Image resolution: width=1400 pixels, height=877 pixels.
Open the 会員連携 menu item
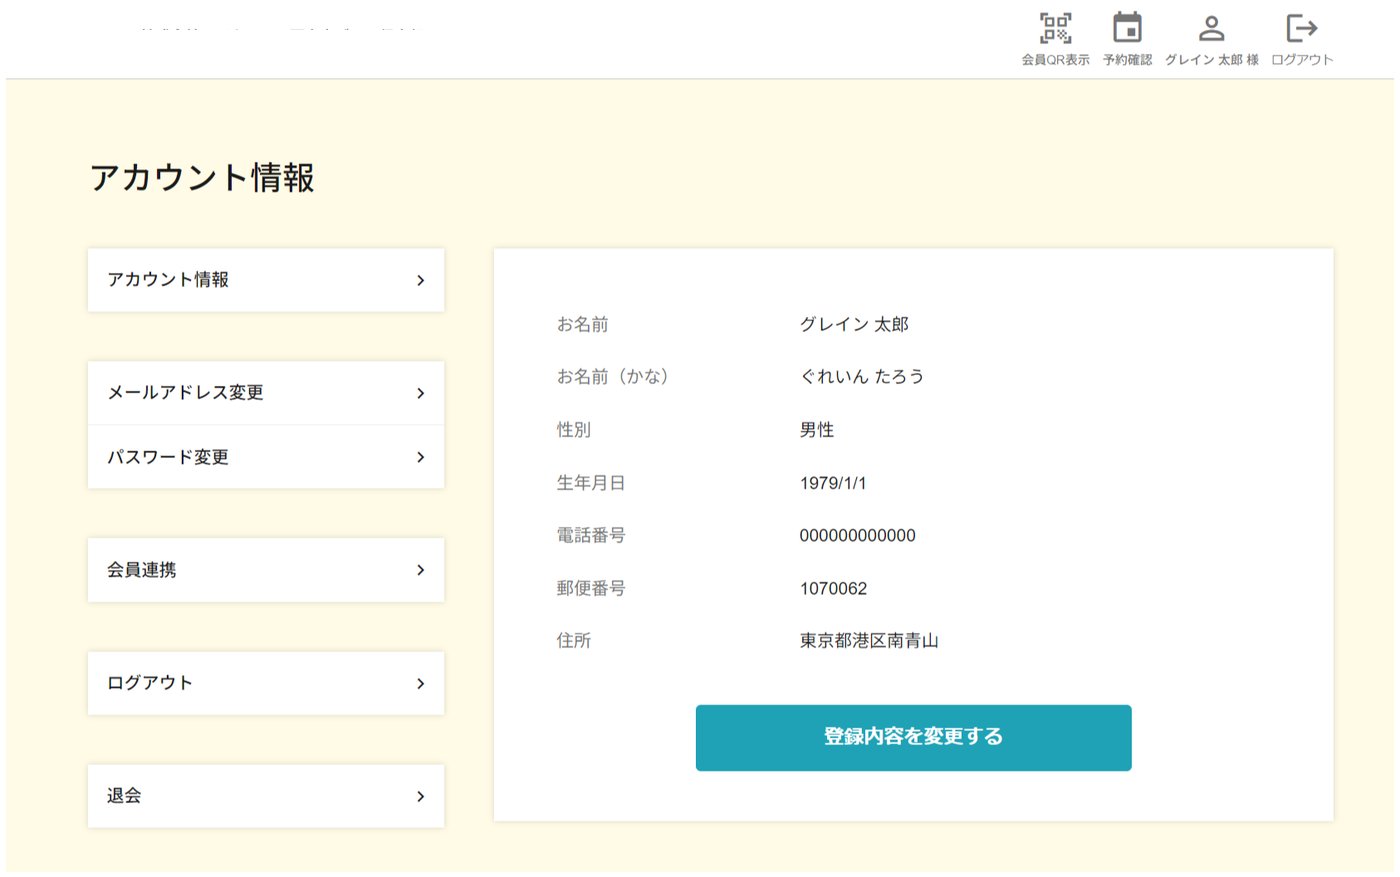266,570
